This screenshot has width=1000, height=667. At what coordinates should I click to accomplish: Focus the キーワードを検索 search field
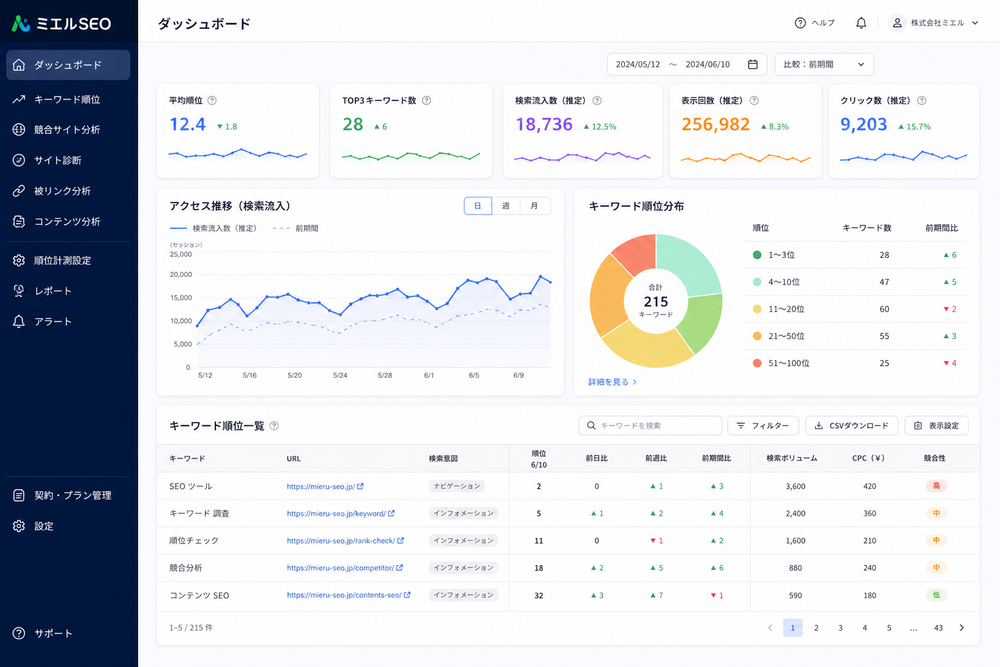coord(650,425)
